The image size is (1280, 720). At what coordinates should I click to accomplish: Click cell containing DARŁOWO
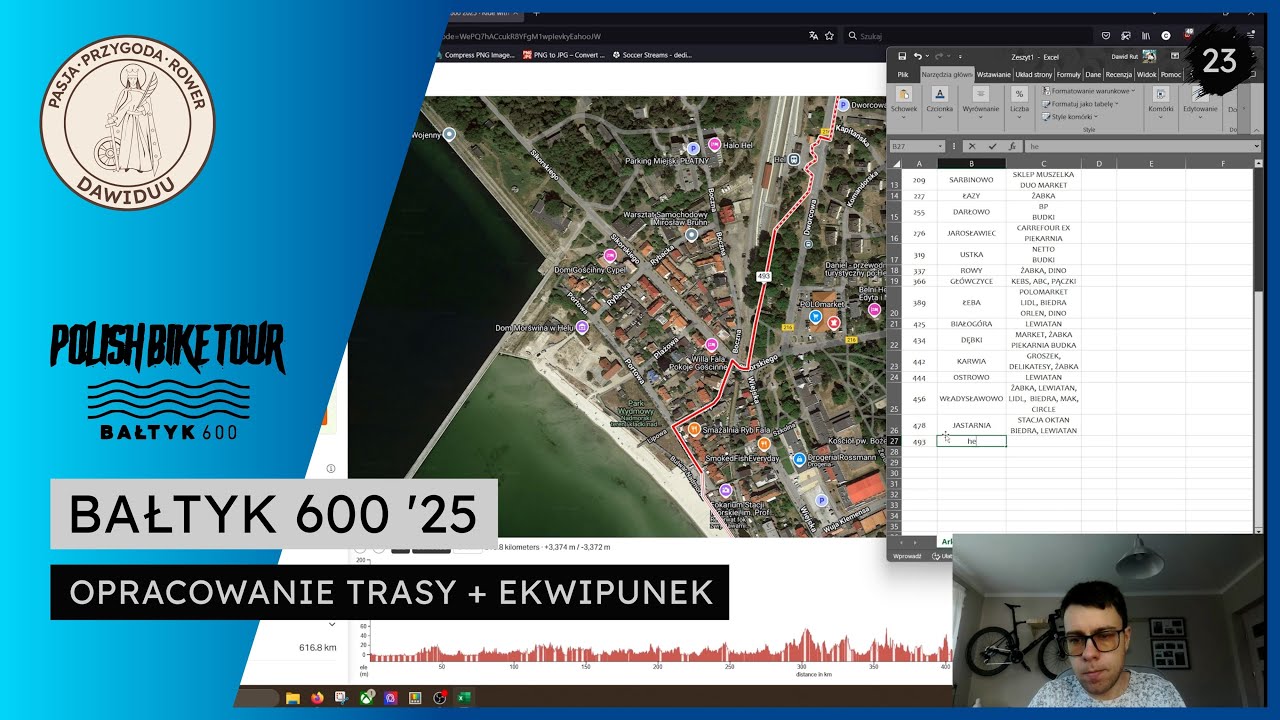971,212
